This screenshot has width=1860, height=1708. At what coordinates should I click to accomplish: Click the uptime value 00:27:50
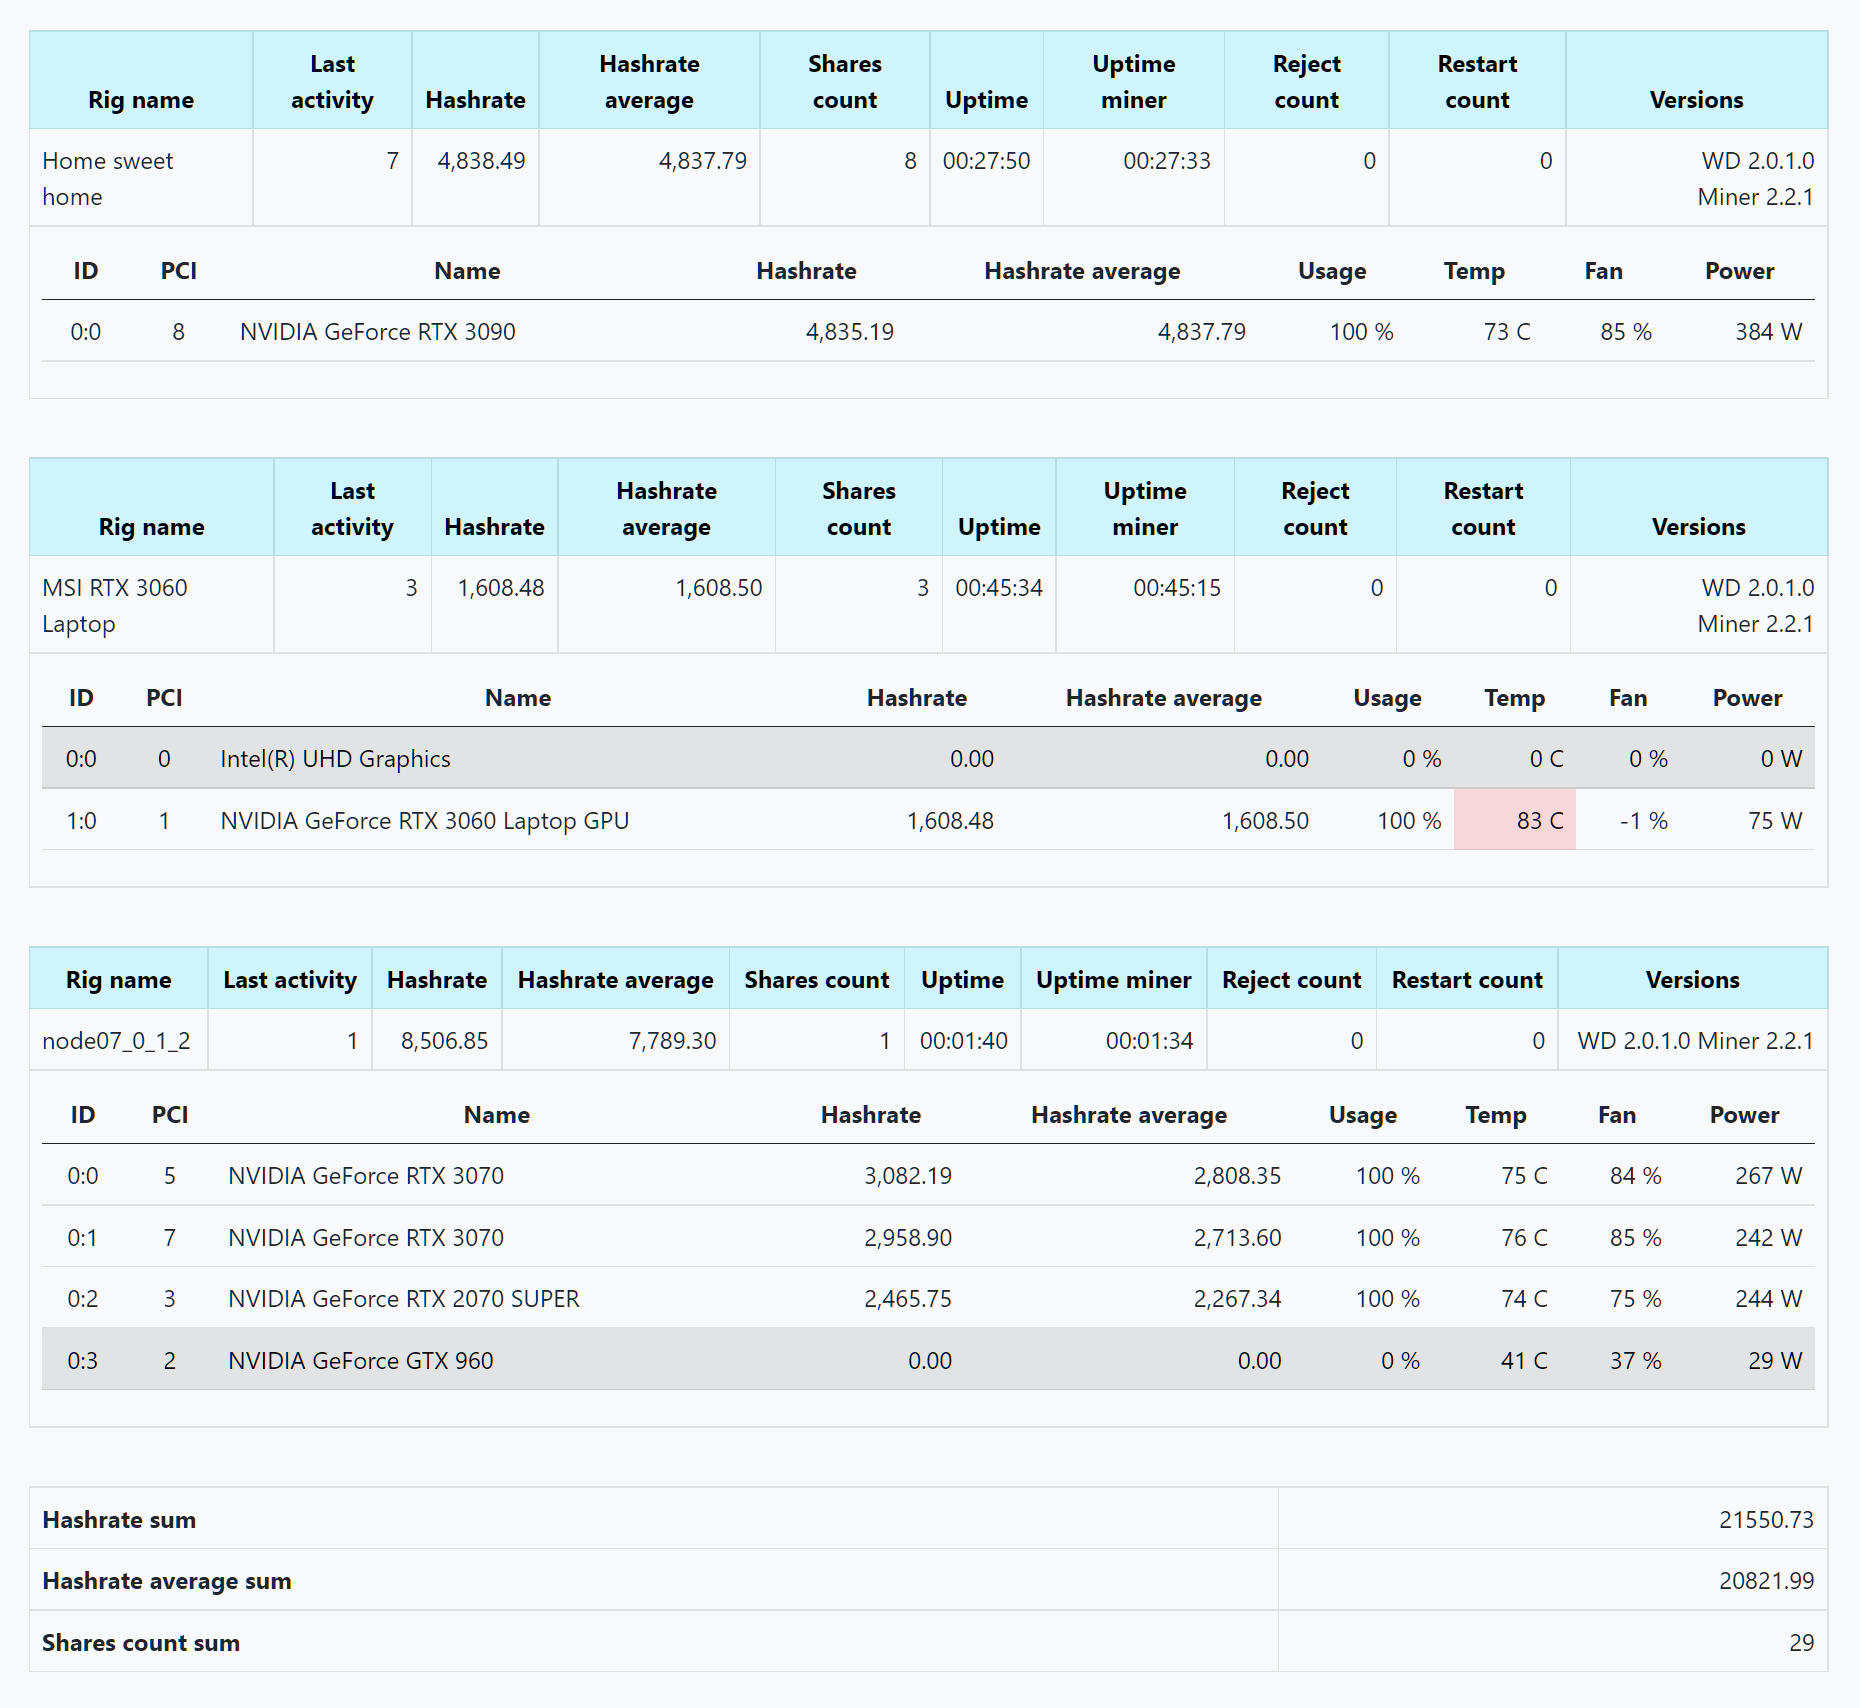[985, 160]
